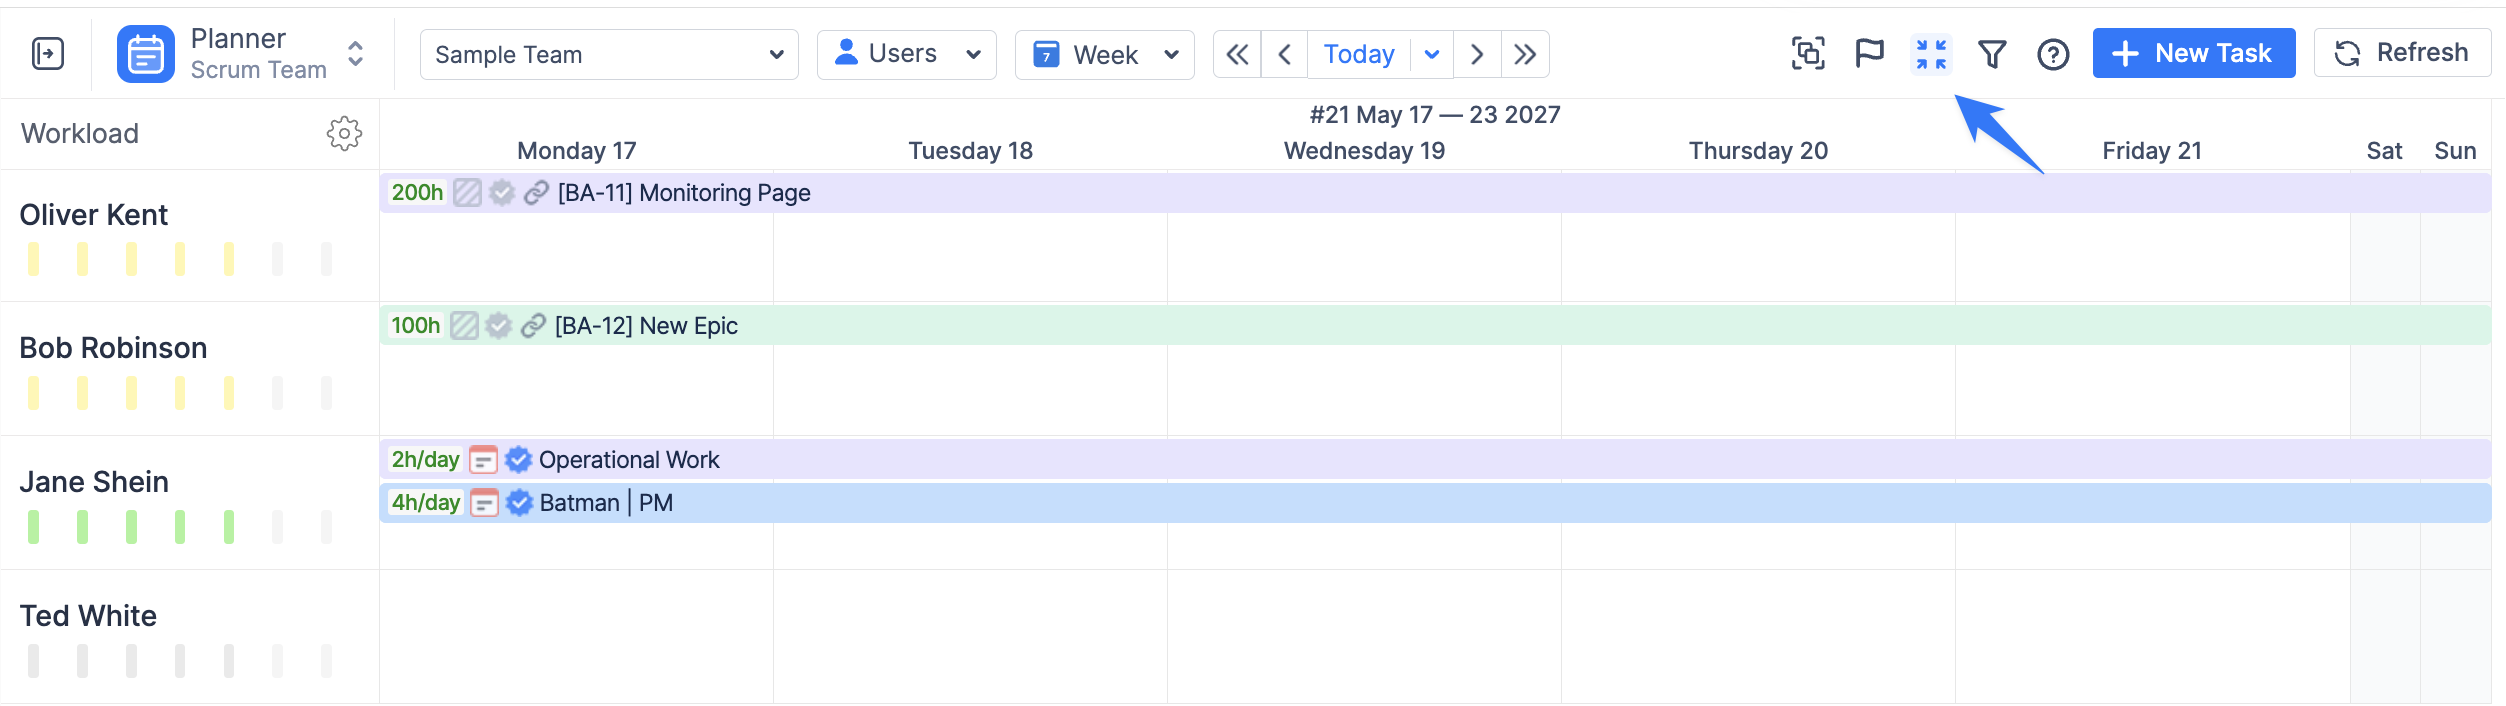Expand the Sample Team dropdown
2506x706 pixels.
[609, 54]
